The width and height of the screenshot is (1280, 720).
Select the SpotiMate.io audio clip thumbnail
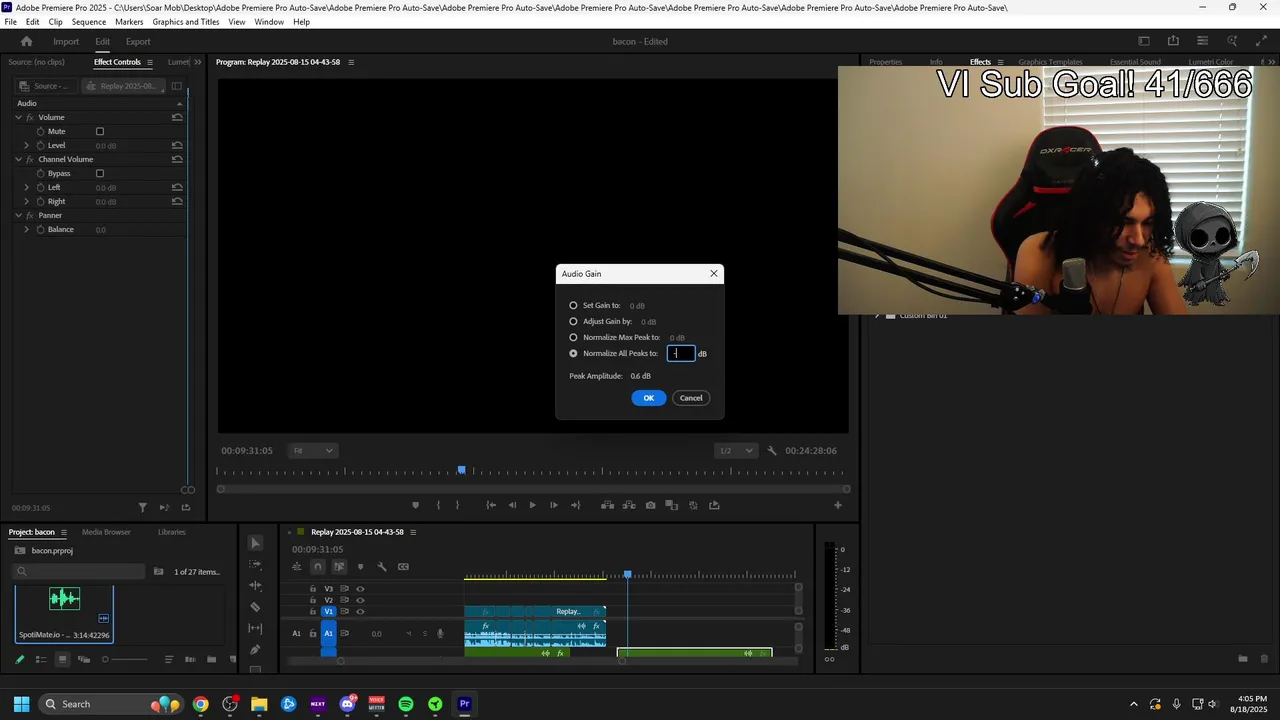64,599
